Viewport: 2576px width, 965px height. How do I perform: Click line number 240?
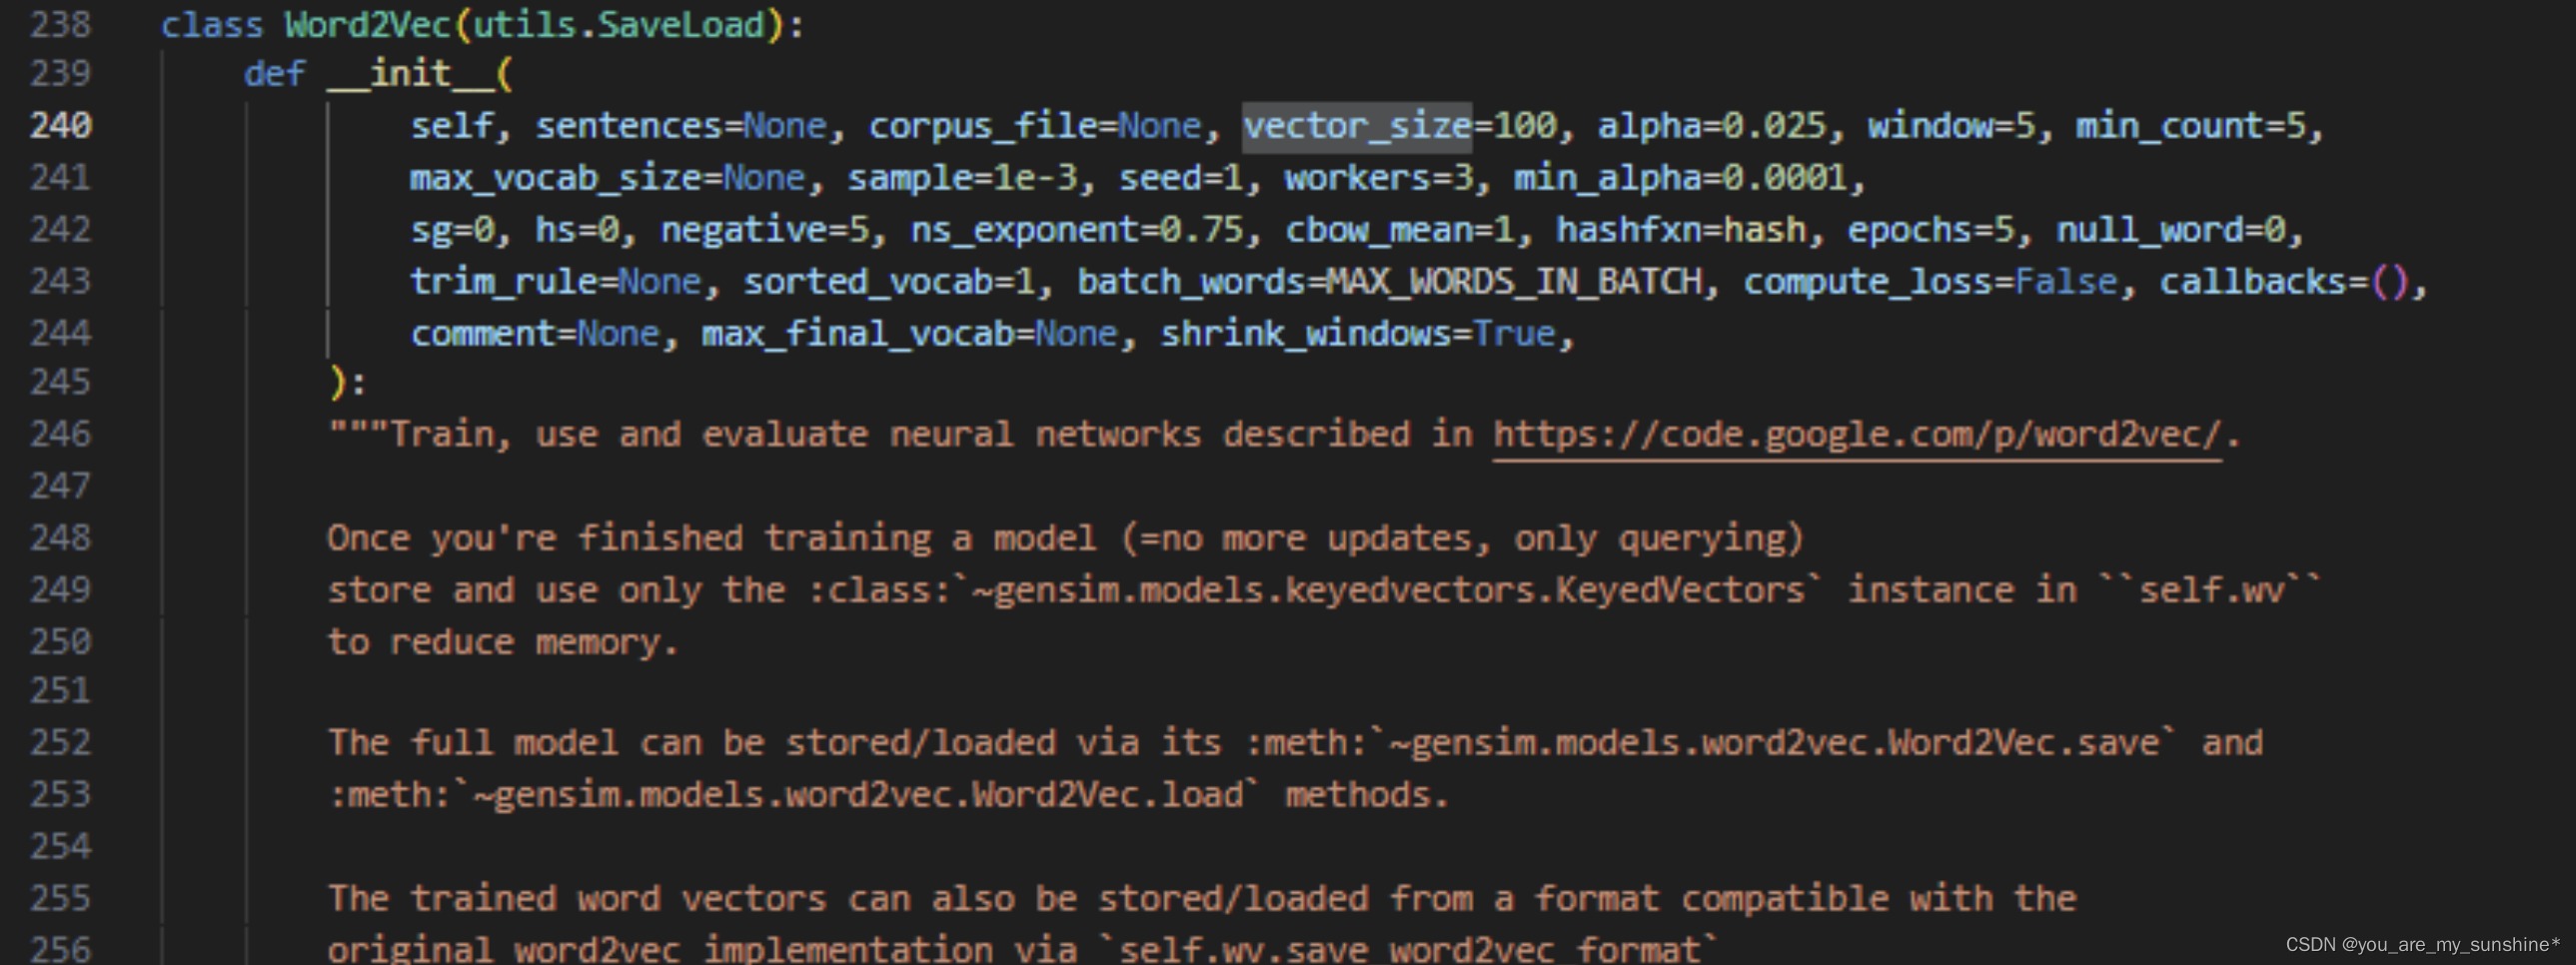click(60, 126)
